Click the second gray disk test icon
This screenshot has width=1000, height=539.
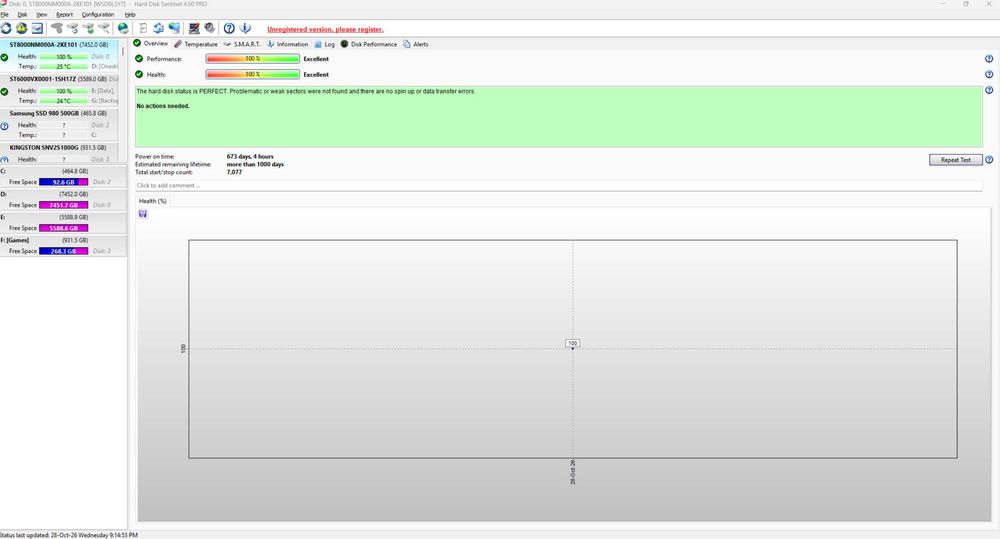tap(73, 28)
